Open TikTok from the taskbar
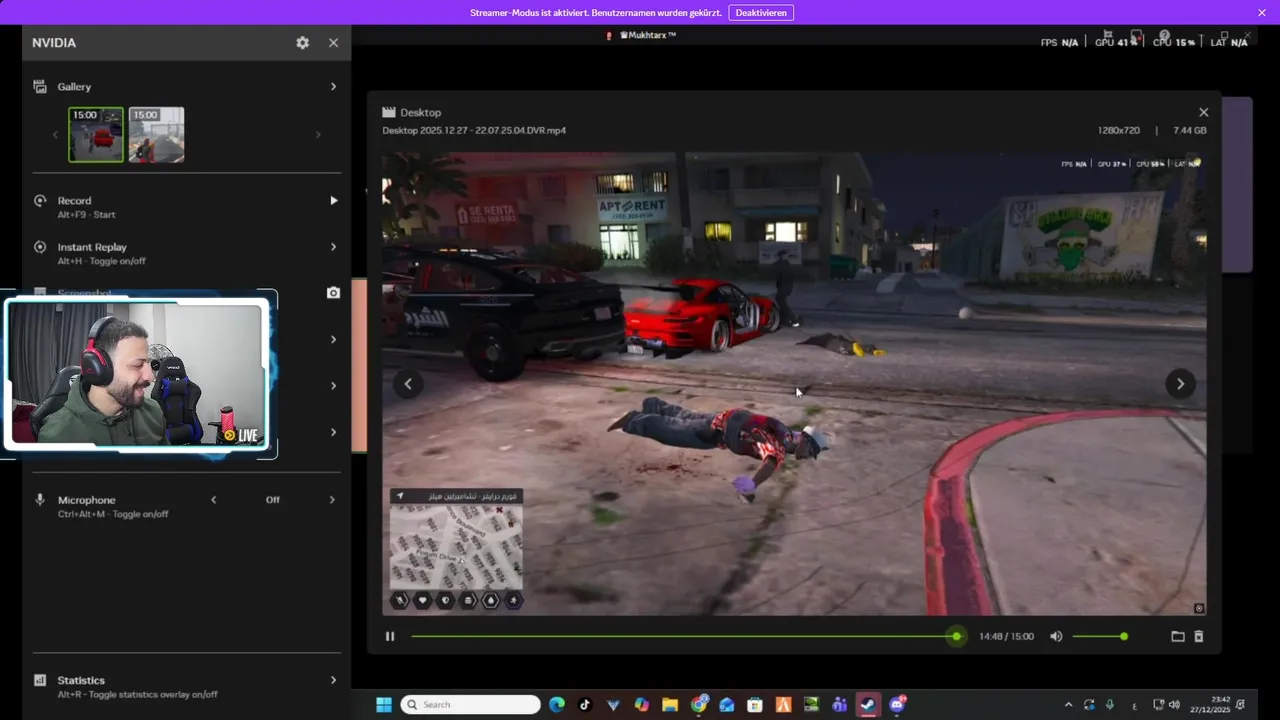The width and height of the screenshot is (1280, 720). pos(585,705)
